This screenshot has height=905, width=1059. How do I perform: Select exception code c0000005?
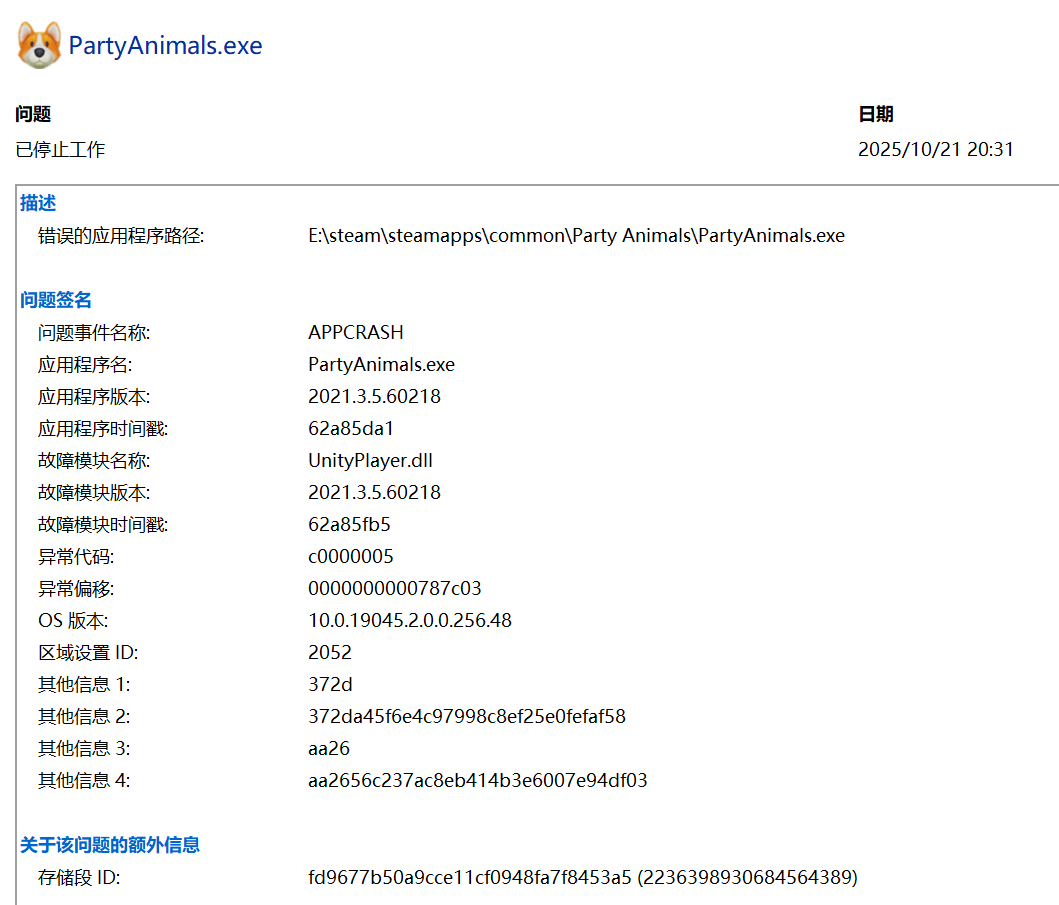[x=351, y=556]
